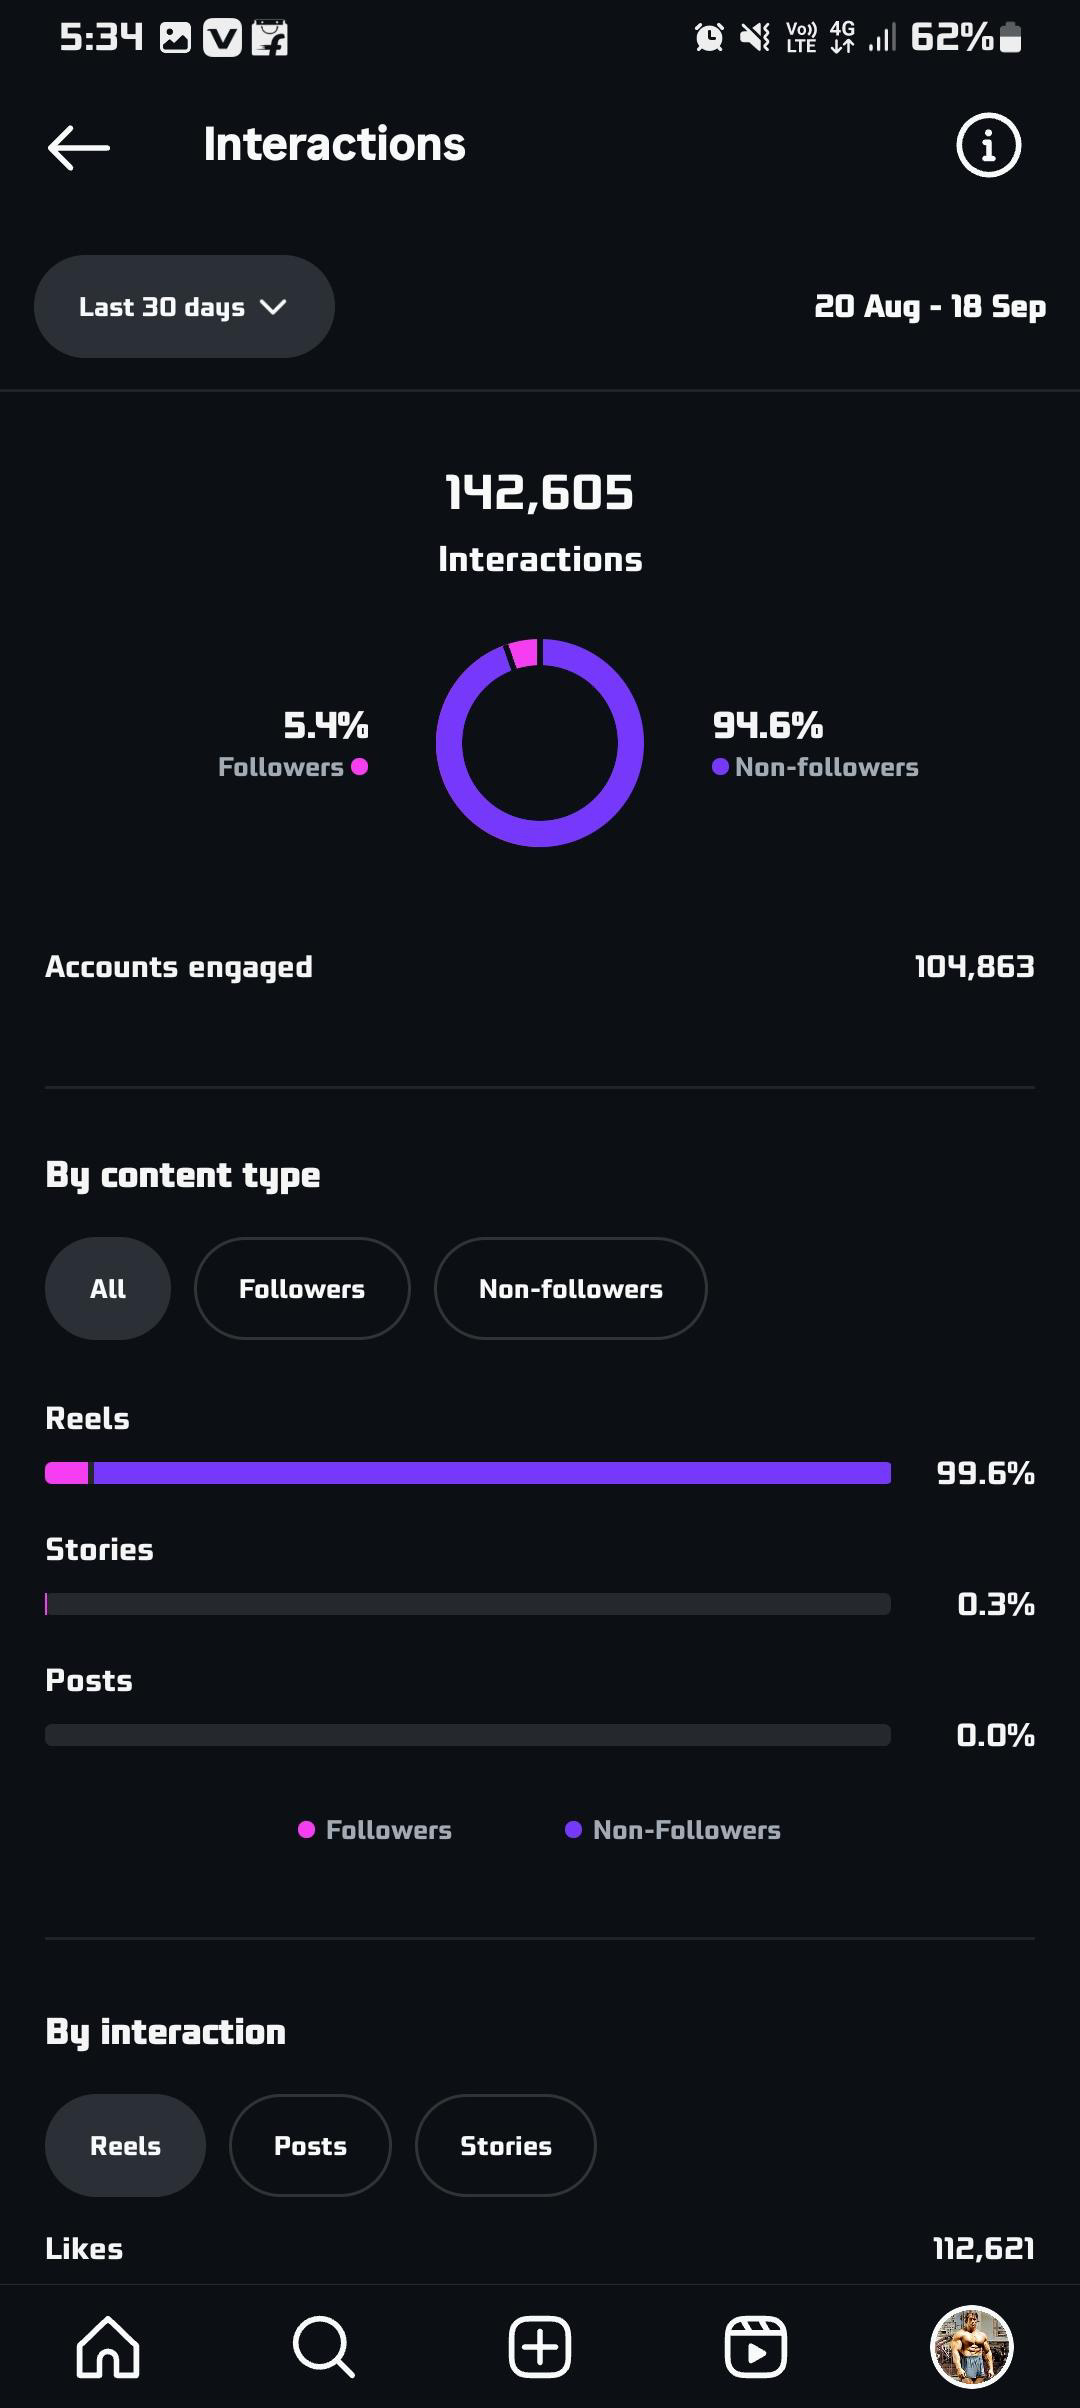Select the Reels interaction tab
Viewport: 1080px width, 2408px height.
tap(125, 2146)
